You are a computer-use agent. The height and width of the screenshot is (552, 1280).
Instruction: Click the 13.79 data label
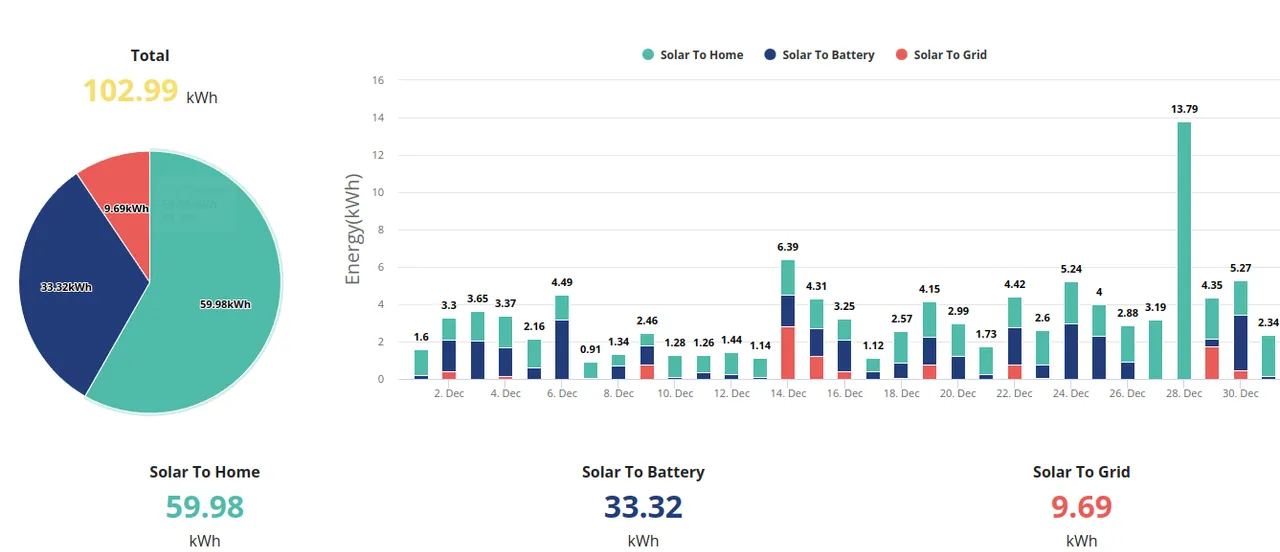[x=1184, y=109]
